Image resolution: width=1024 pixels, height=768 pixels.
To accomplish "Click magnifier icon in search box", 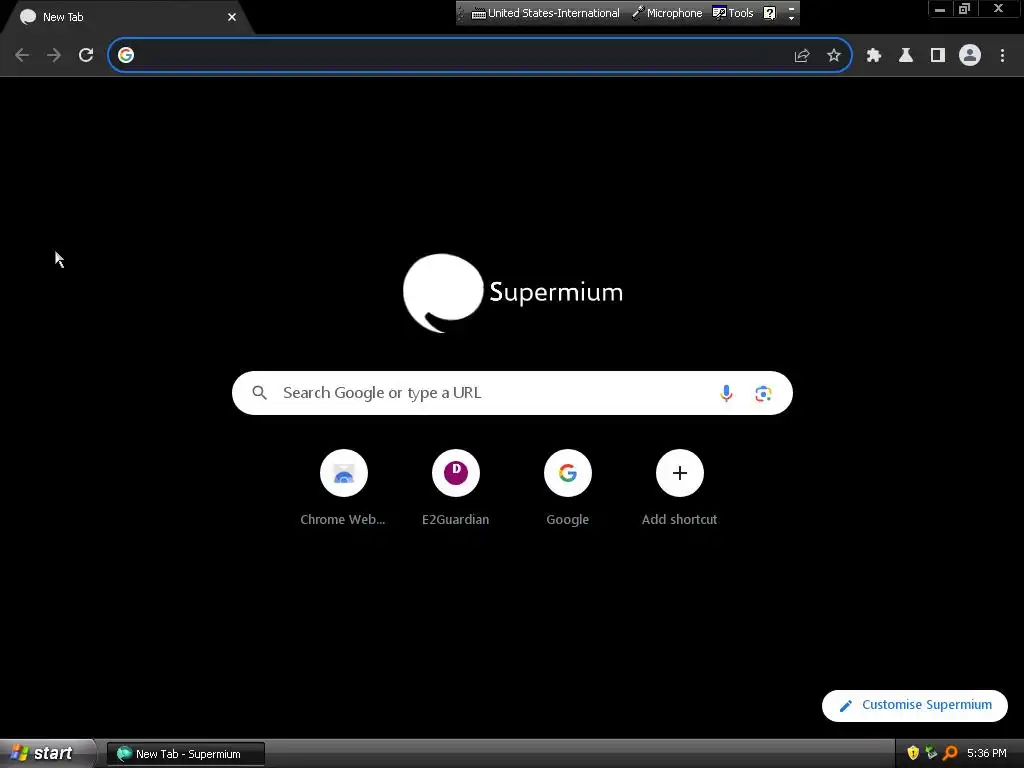I will pyautogui.click(x=259, y=392).
